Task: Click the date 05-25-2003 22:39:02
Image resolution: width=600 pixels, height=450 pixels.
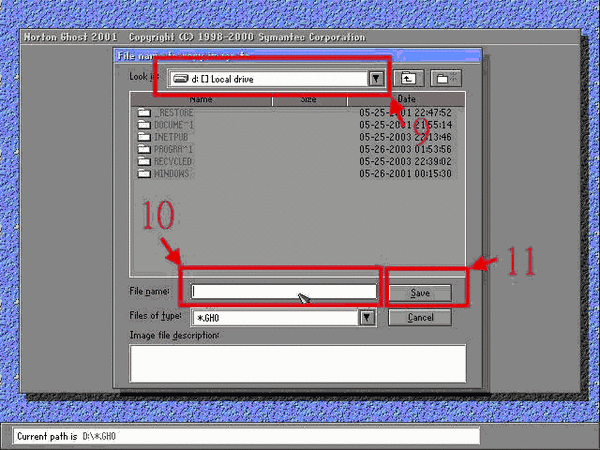Action: point(405,161)
